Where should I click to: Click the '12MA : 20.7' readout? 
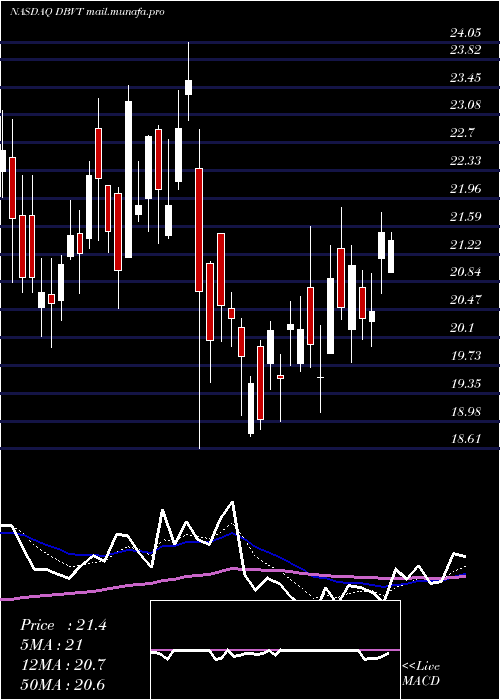(63, 665)
